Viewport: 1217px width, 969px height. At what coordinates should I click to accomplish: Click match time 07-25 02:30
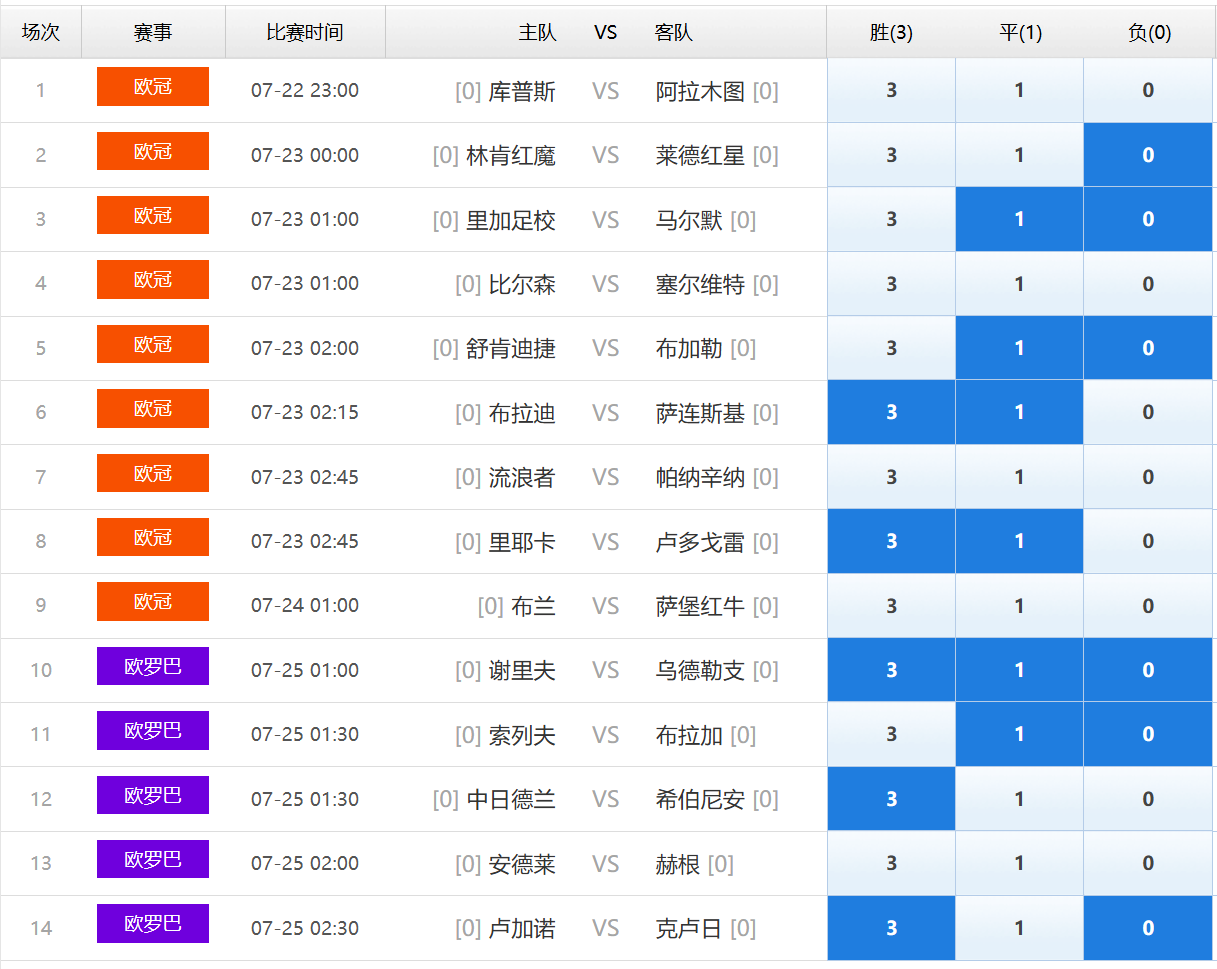pyautogui.click(x=305, y=928)
